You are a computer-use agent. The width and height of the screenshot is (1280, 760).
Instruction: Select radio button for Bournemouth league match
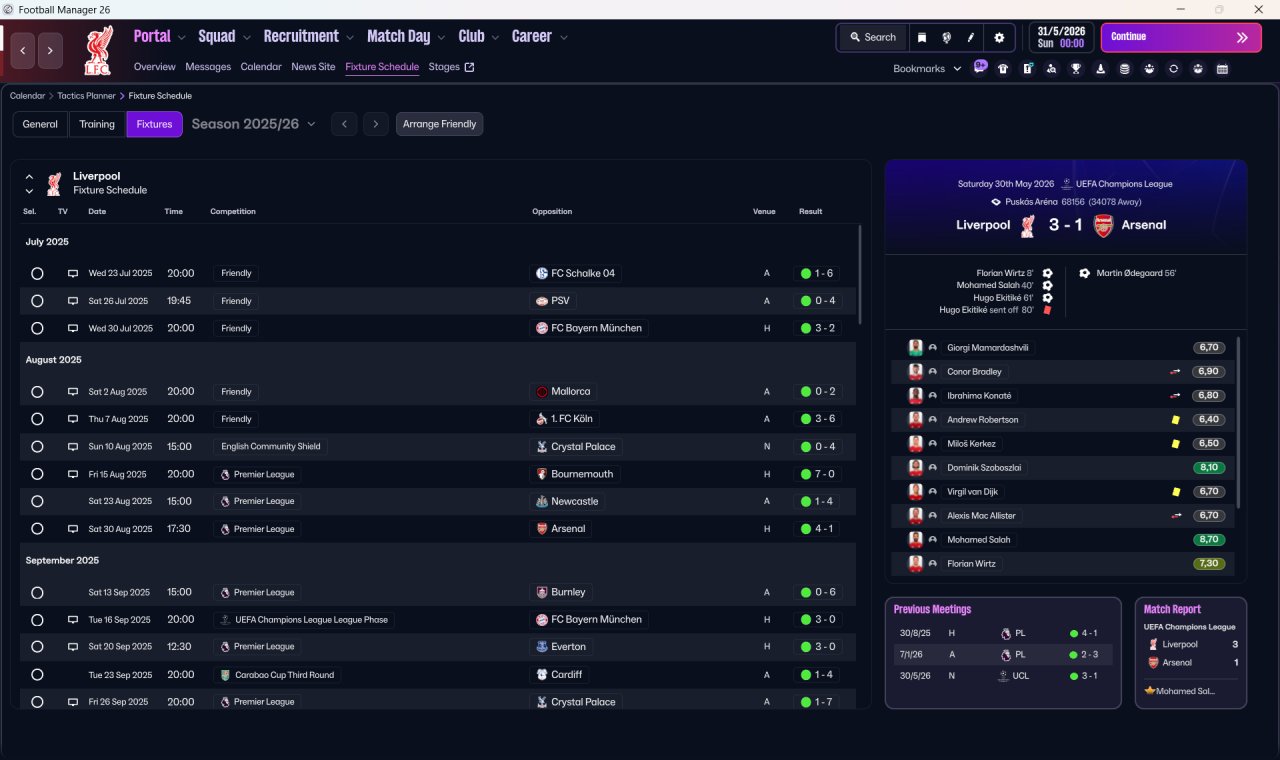[37, 474]
